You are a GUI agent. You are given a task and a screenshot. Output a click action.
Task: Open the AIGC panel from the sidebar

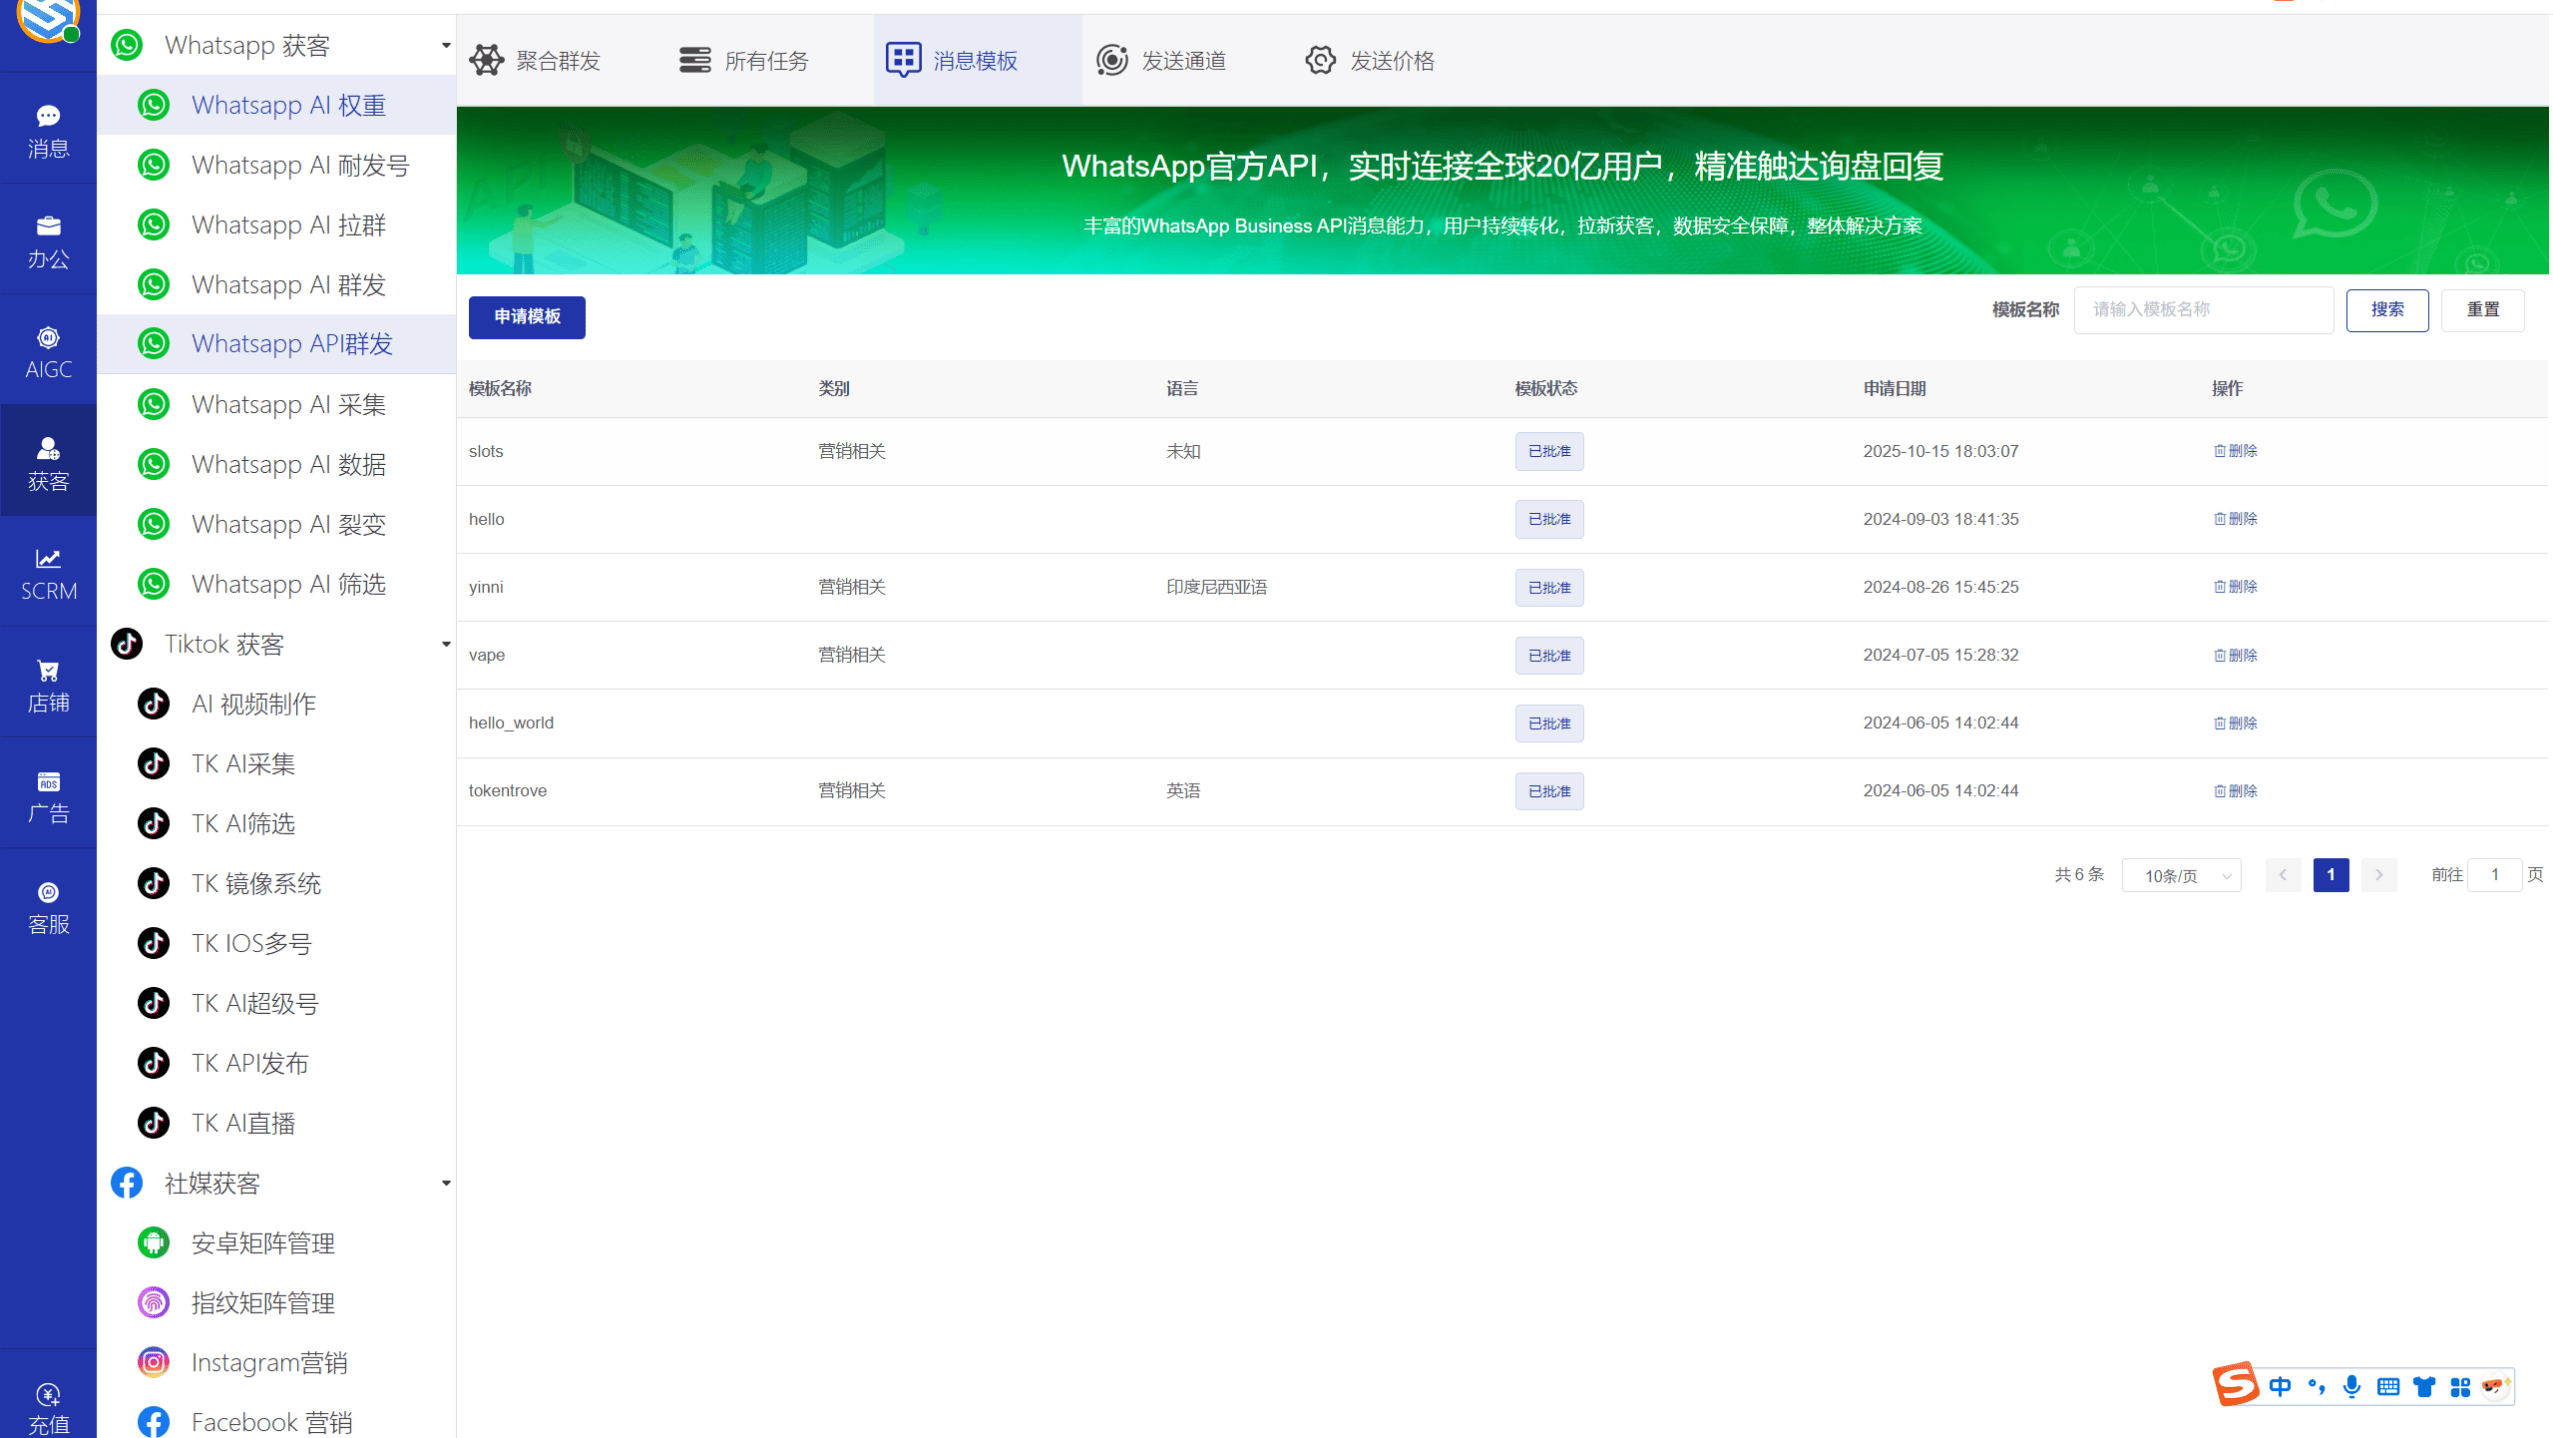[x=48, y=350]
